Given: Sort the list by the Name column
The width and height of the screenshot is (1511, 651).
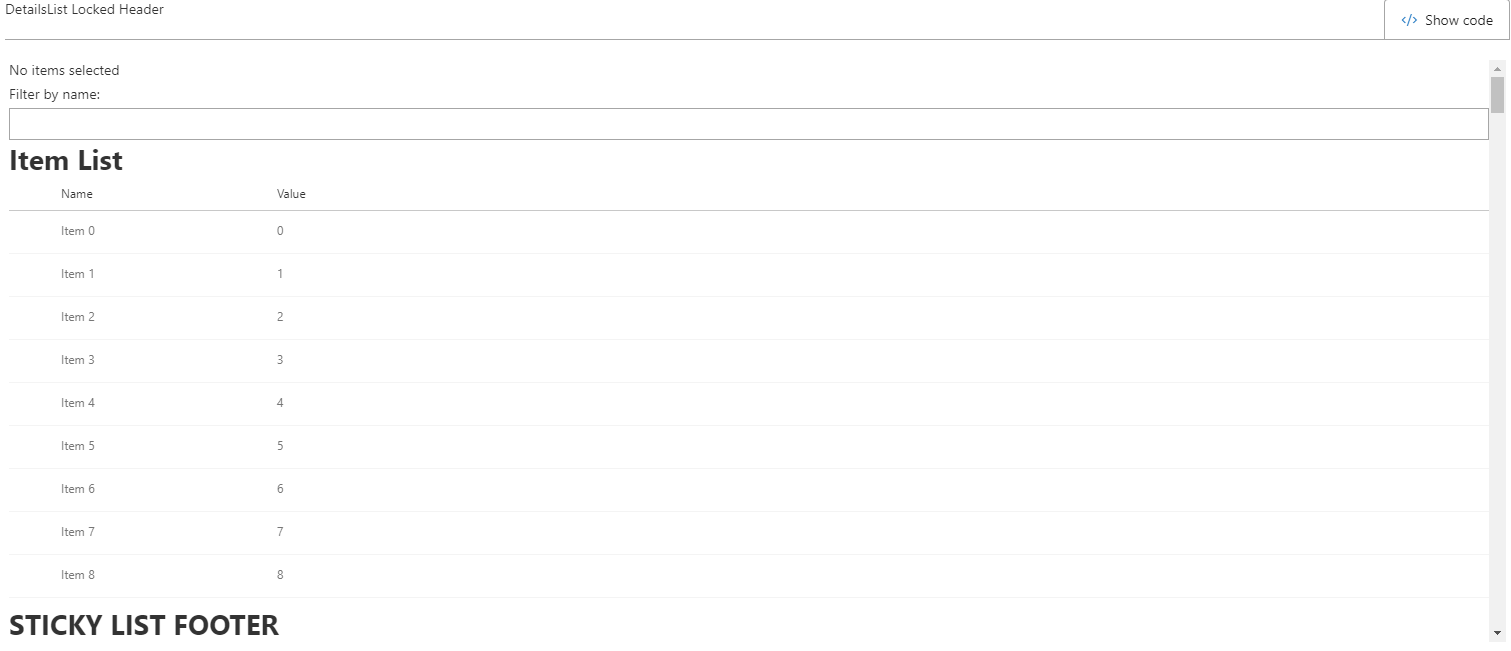Looking at the screenshot, I should click(x=77, y=193).
